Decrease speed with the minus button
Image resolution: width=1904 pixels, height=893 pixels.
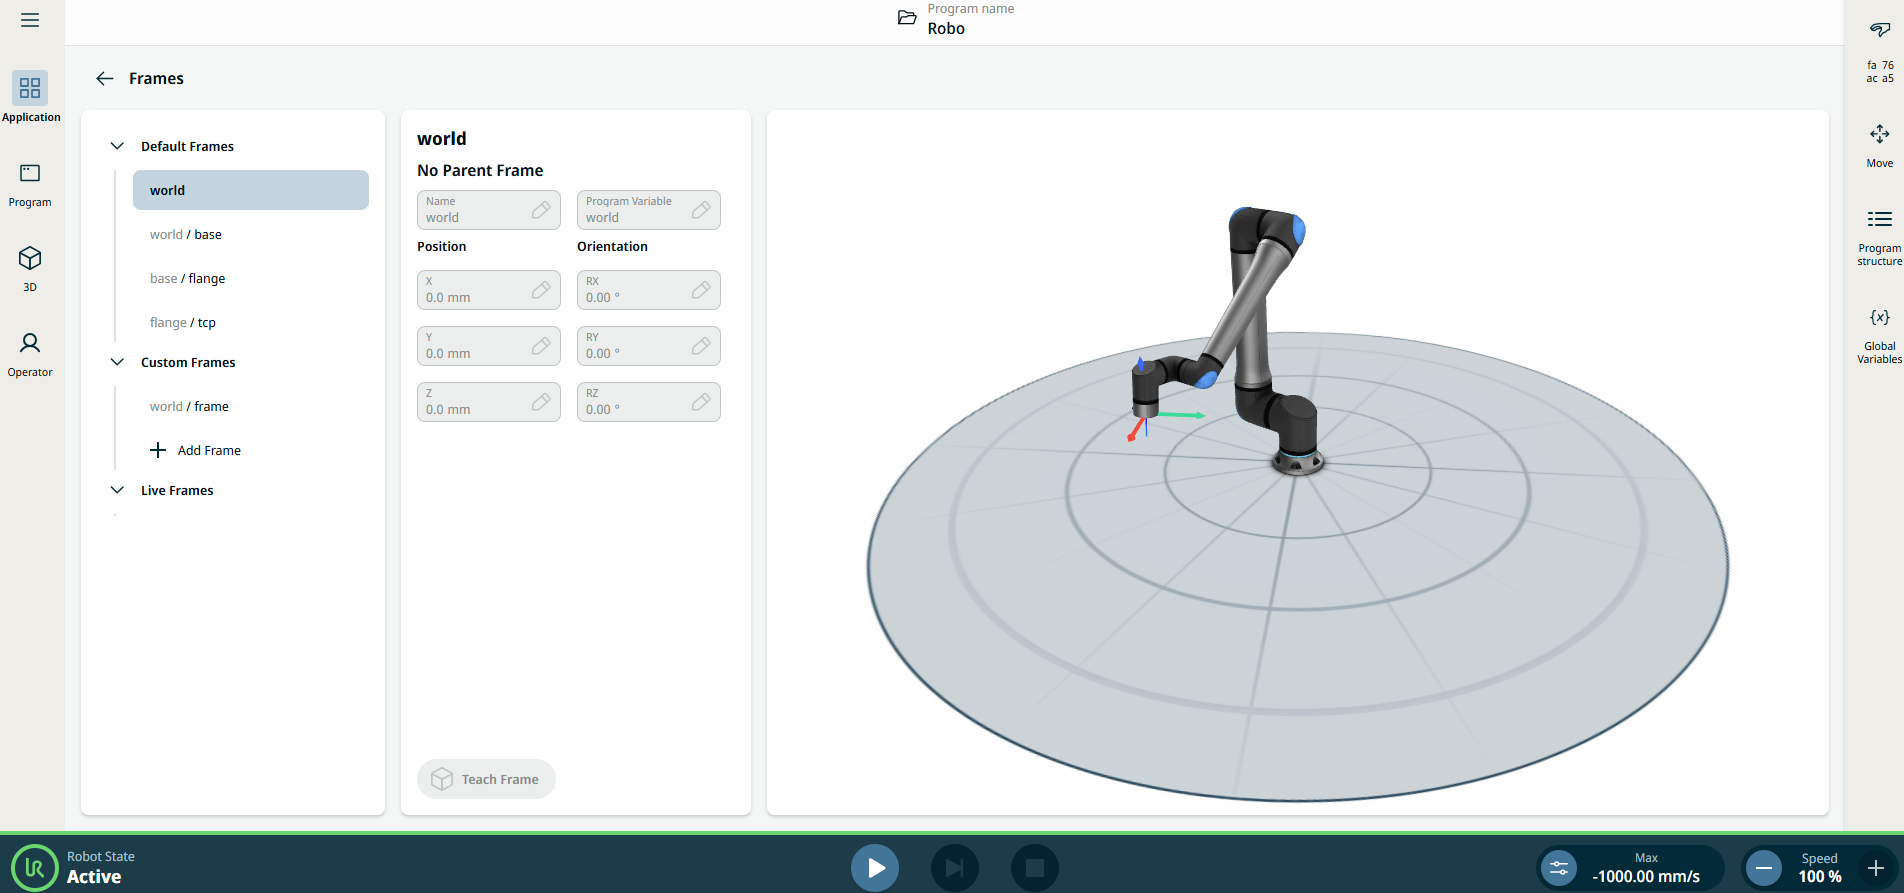tap(1765, 868)
